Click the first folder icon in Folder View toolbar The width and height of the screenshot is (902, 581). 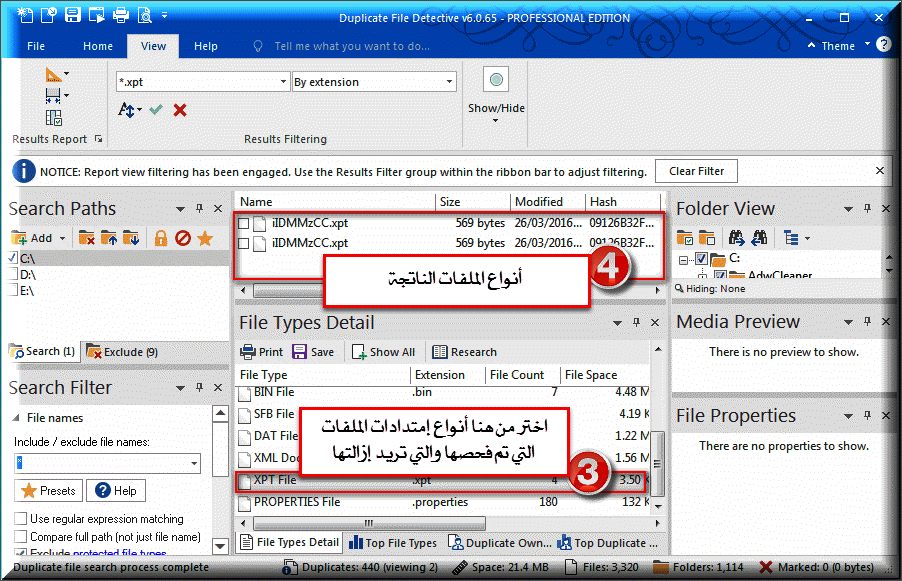[x=685, y=238]
